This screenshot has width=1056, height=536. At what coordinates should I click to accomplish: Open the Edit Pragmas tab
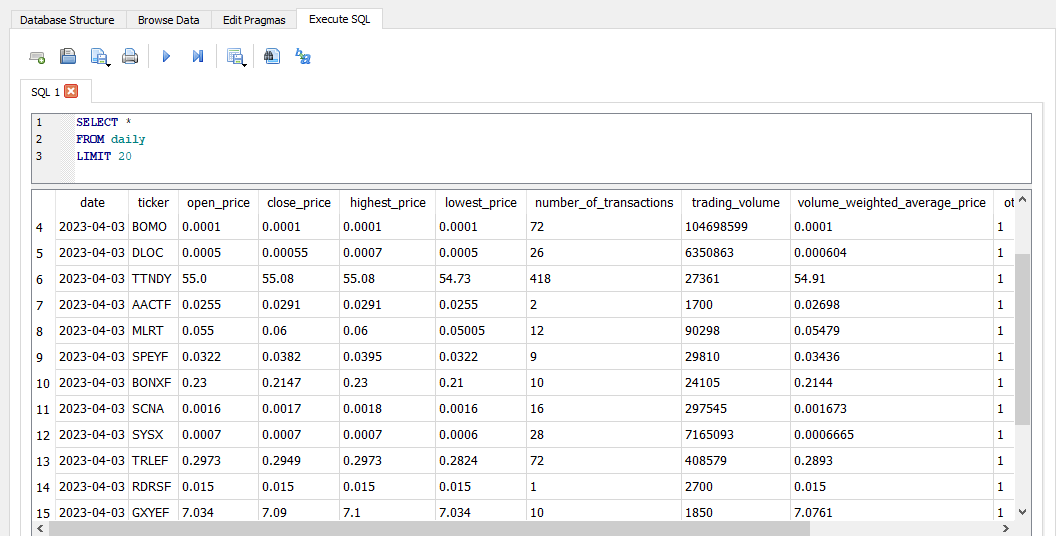click(254, 20)
